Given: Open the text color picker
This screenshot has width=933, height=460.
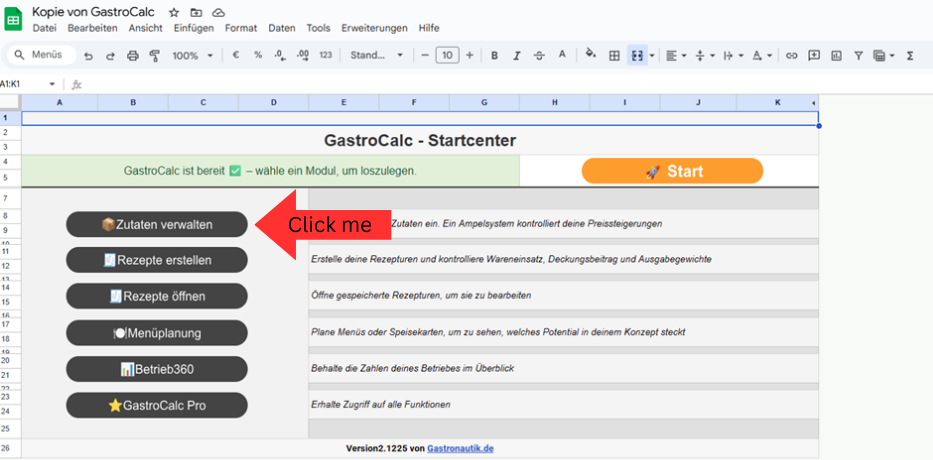Looking at the screenshot, I should pyautogui.click(x=562, y=55).
